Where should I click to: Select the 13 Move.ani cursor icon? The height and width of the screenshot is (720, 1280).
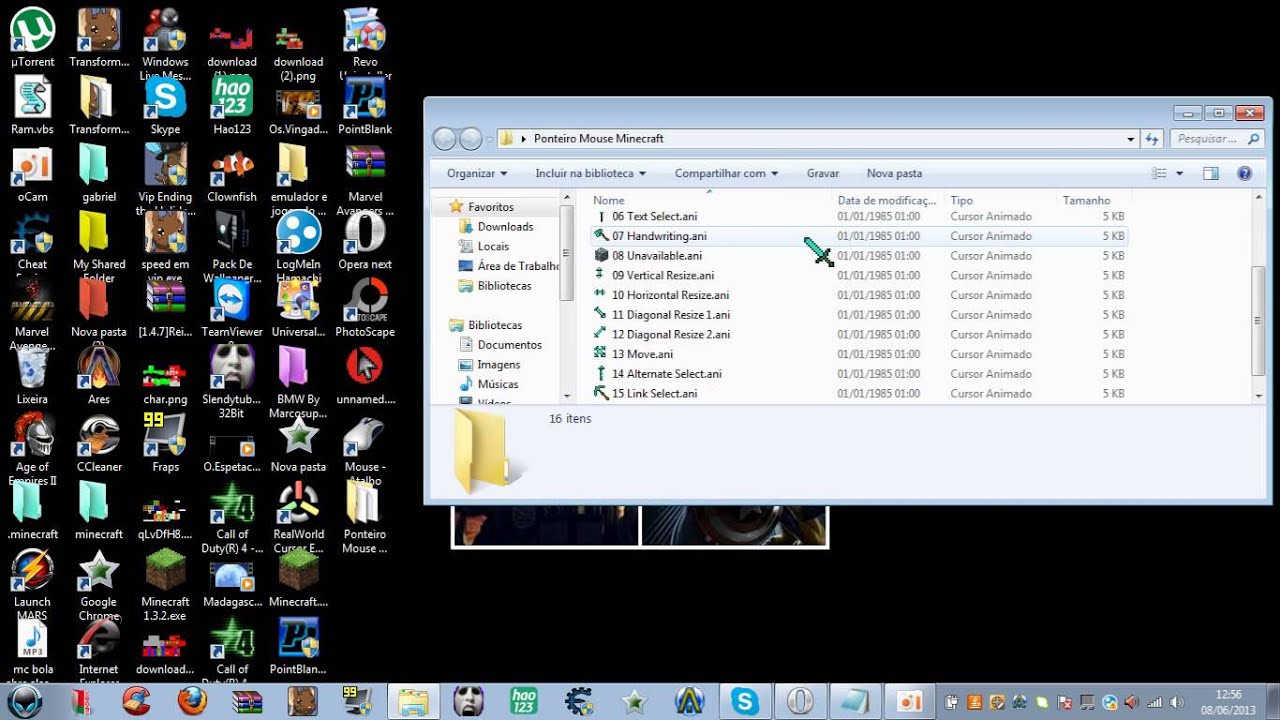601,353
